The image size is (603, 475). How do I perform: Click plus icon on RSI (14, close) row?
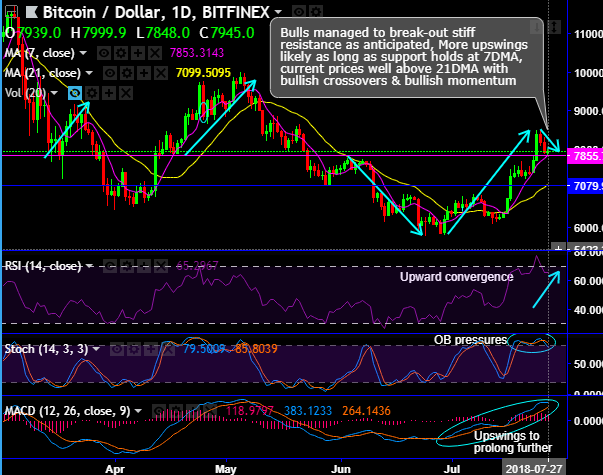coord(144,266)
